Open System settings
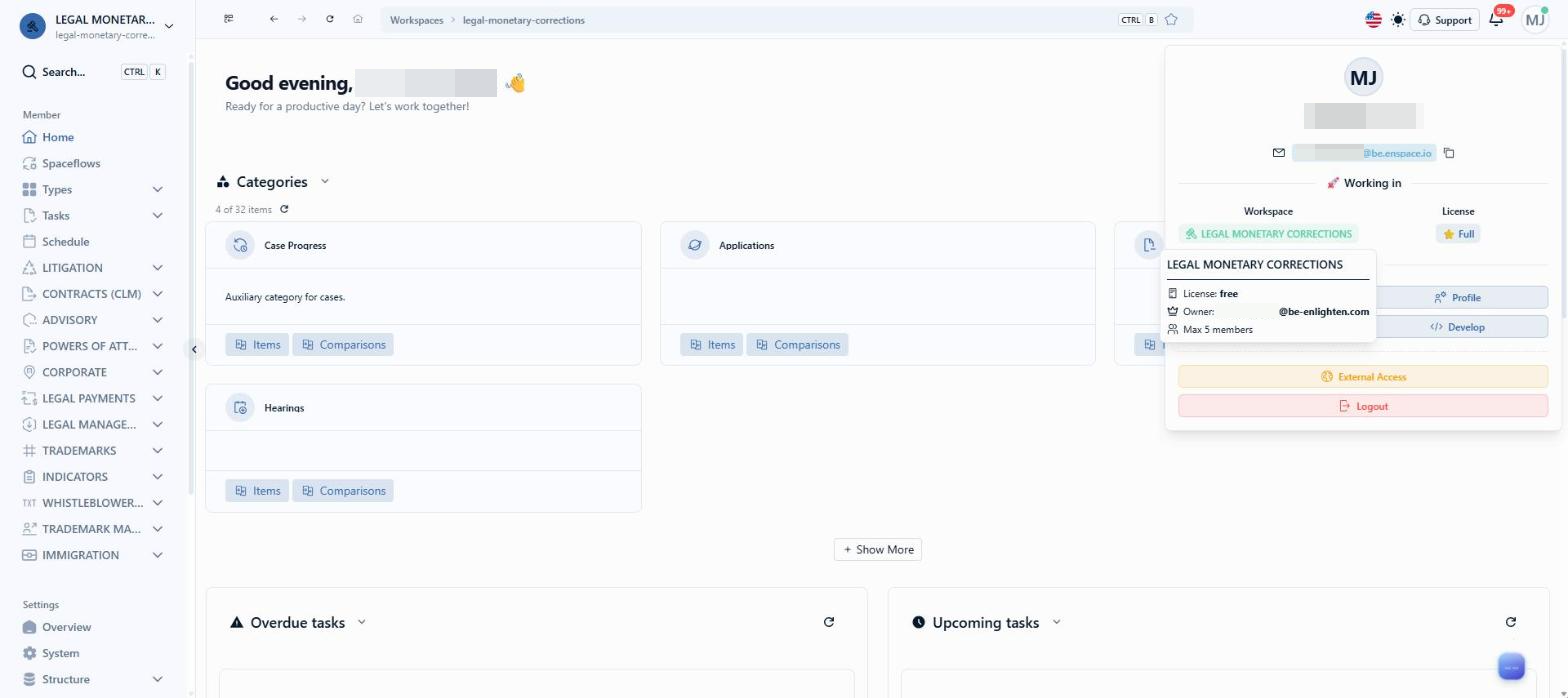Viewport: 1568px width, 698px height. coord(51,653)
